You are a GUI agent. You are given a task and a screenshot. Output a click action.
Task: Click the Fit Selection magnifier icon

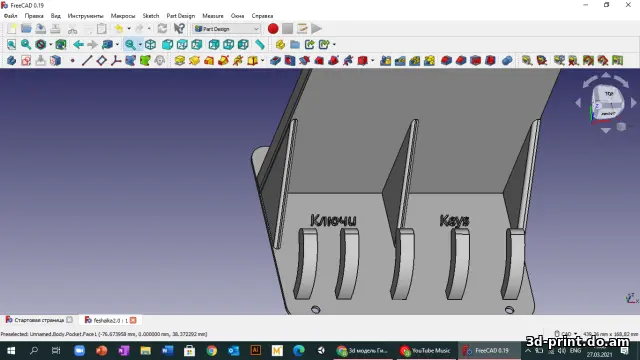[x=26, y=44]
